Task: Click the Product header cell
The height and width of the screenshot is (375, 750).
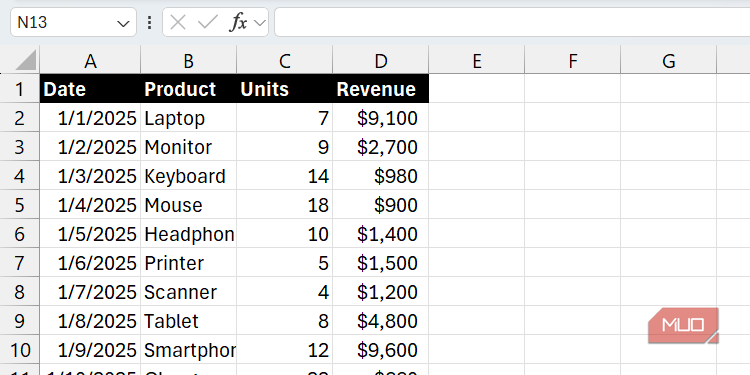Action: pos(188,88)
